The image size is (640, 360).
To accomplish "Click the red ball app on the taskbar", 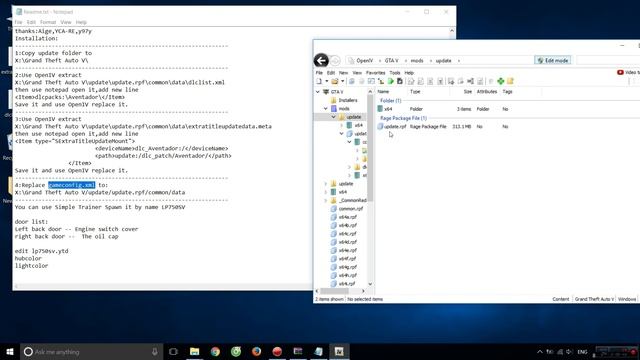I will pos(277,351).
